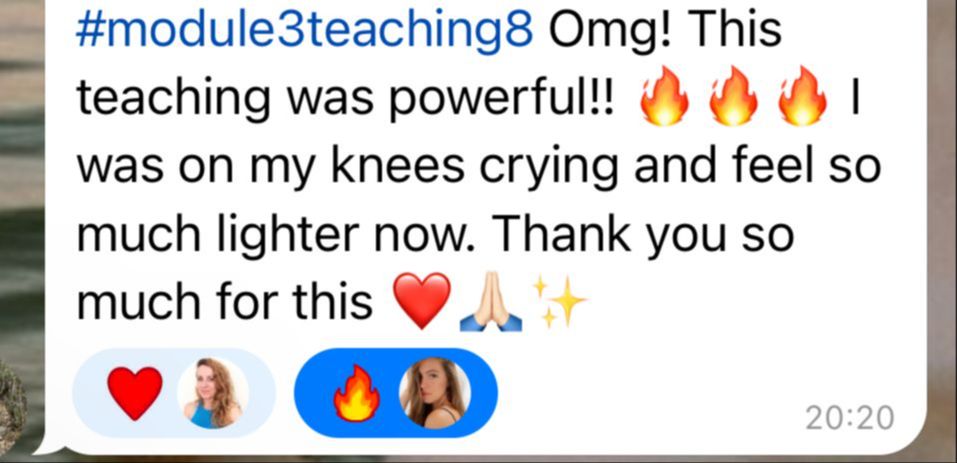Tap the red heart icon in reaction

(x=135, y=393)
